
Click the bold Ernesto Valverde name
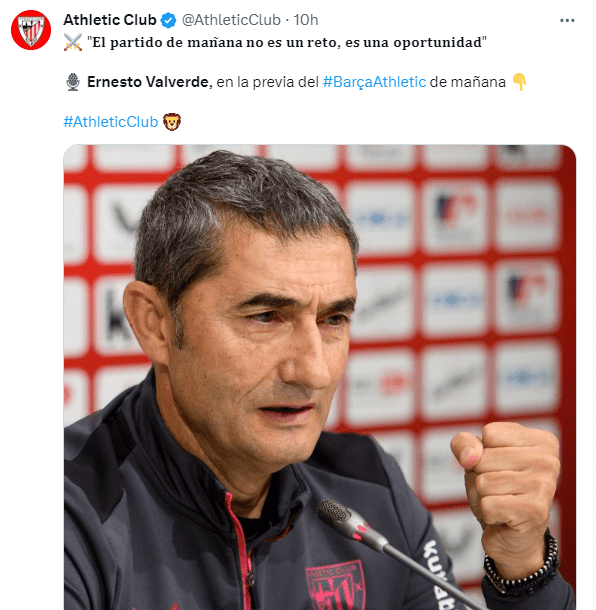tap(148, 82)
